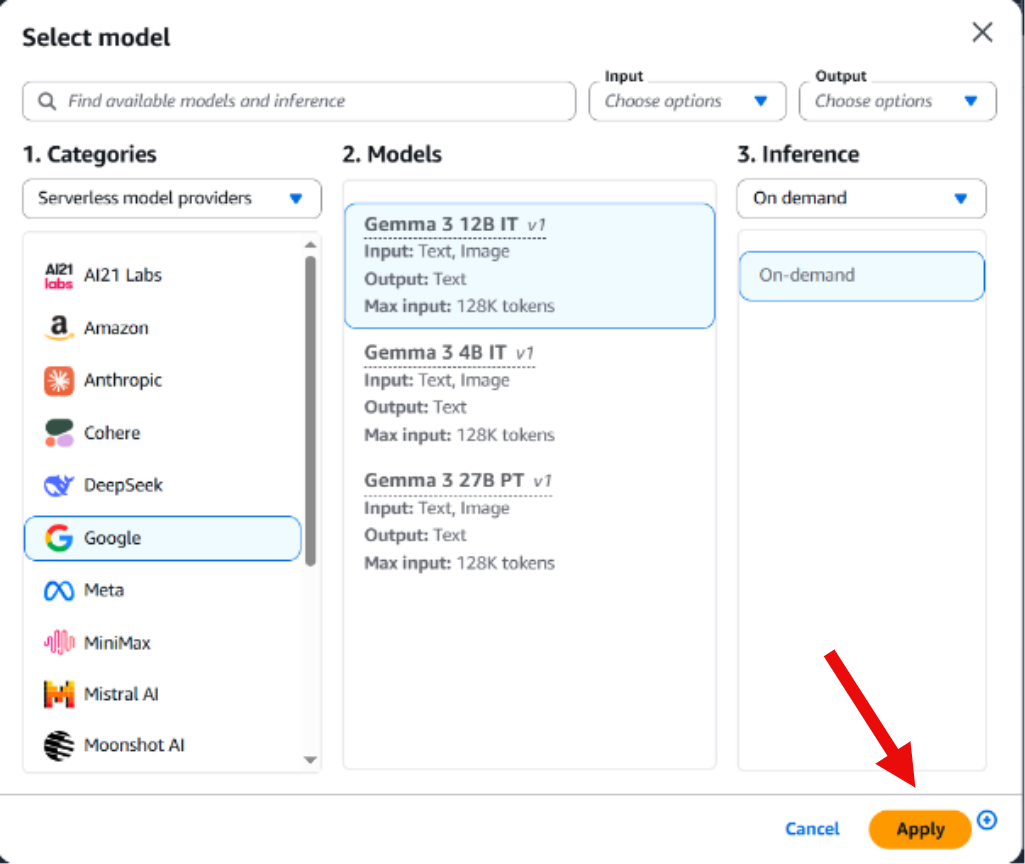Click the down arrow of categories scrollbar
This screenshot has height=864, width=1025.
(311, 760)
